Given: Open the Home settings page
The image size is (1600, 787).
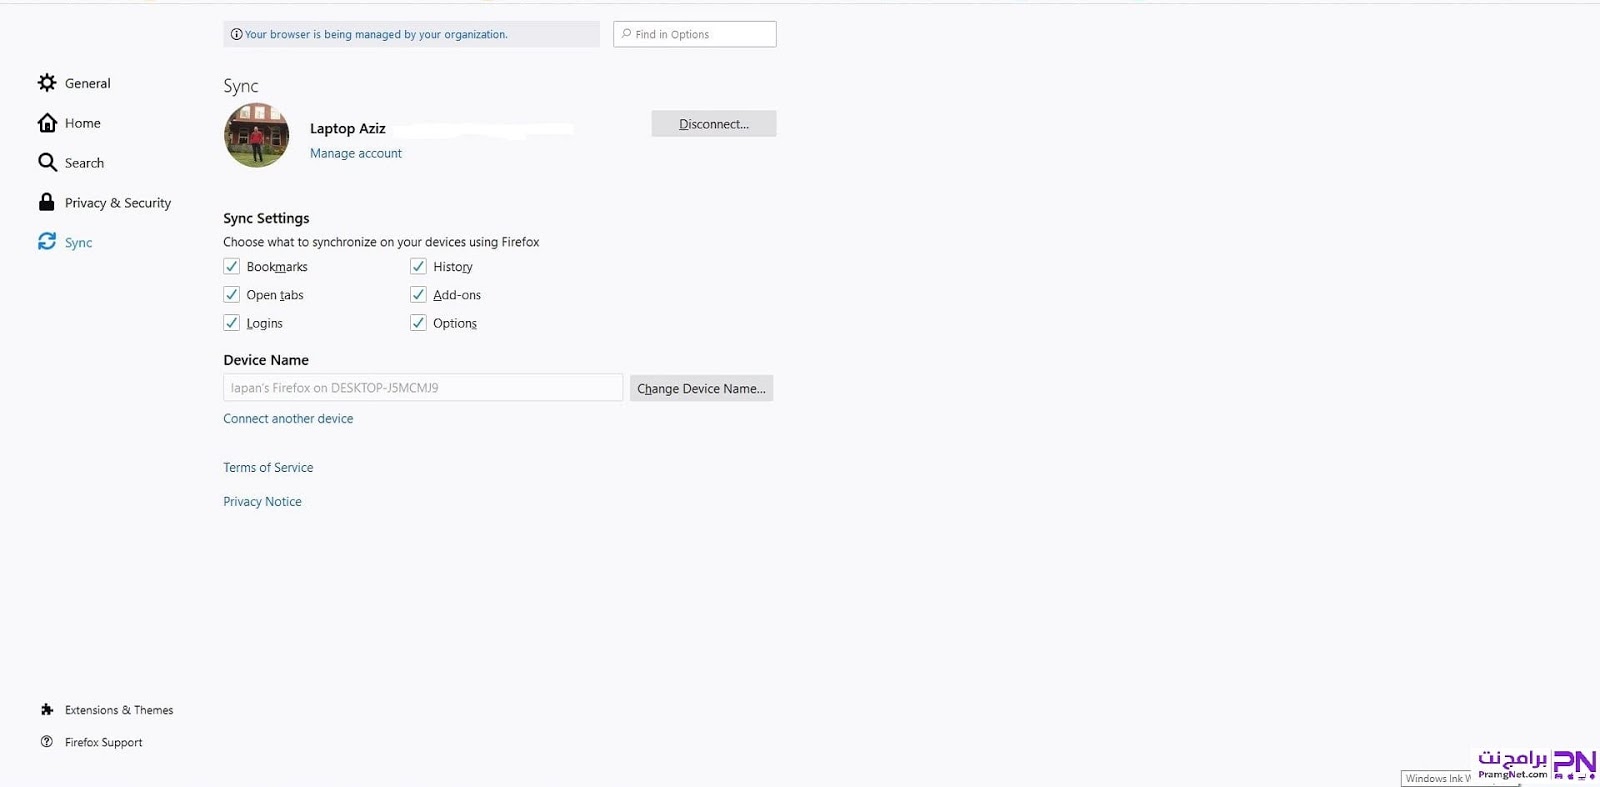Looking at the screenshot, I should tap(83, 123).
